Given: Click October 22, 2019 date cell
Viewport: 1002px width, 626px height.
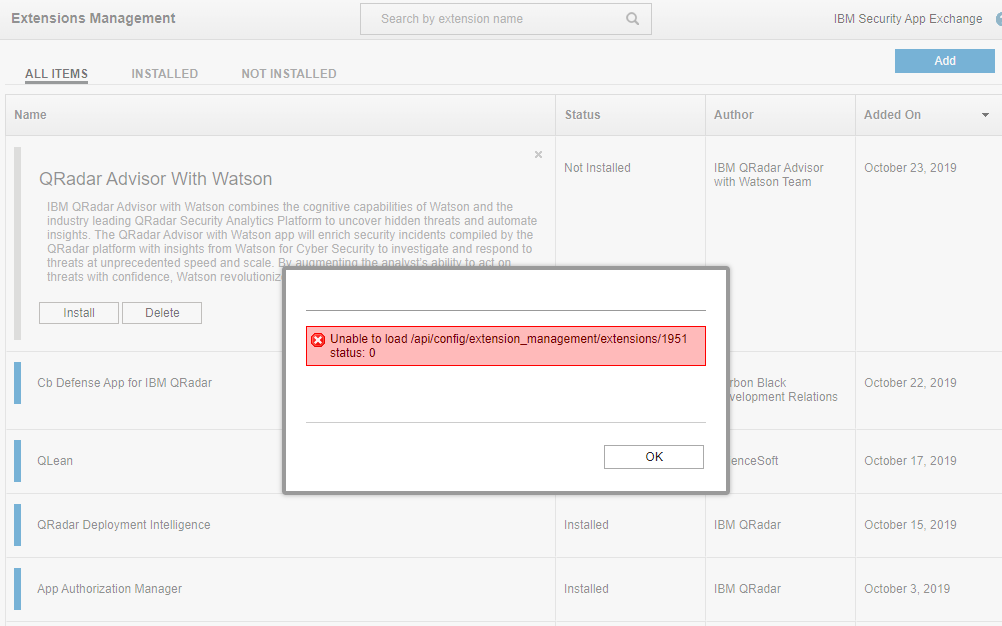Looking at the screenshot, I should point(910,383).
